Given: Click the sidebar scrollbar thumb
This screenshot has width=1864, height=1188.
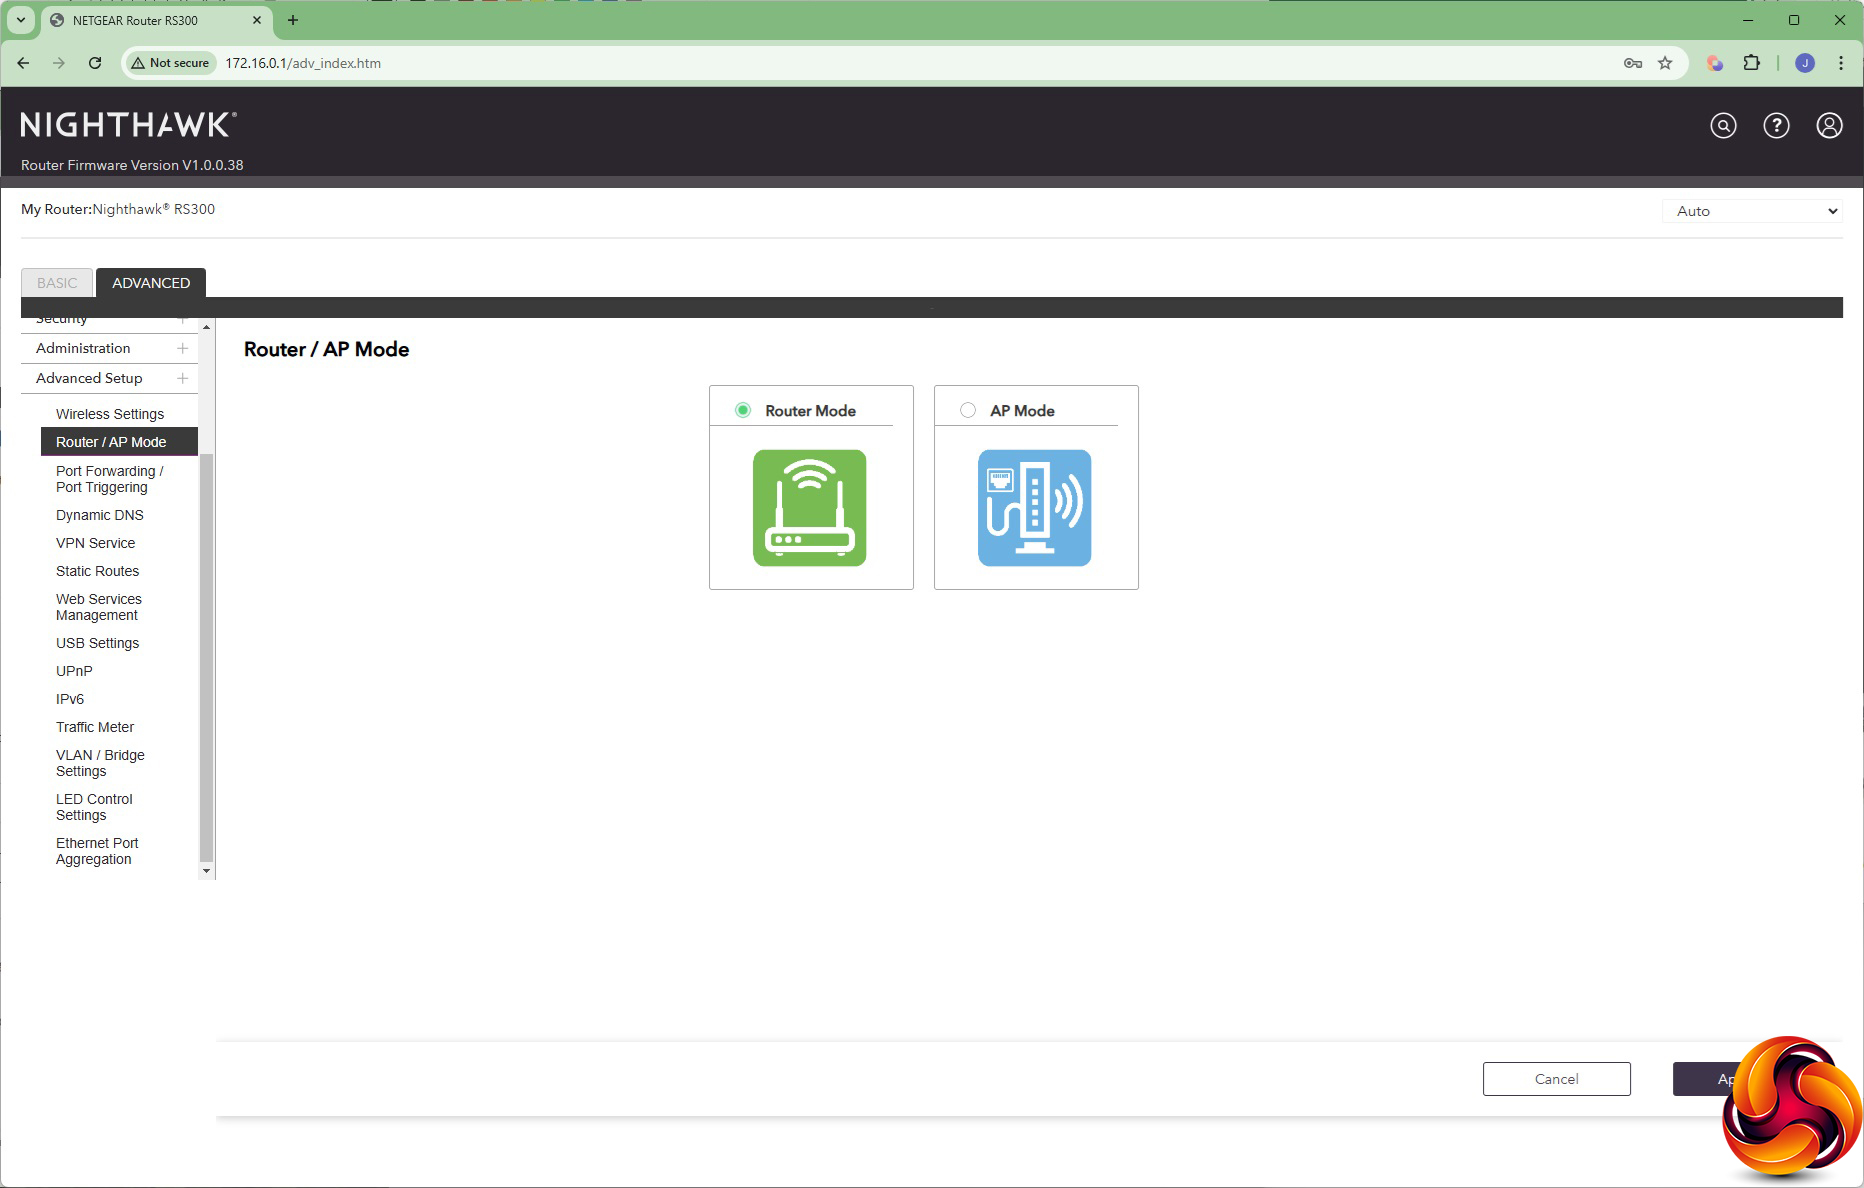Looking at the screenshot, I should click(x=207, y=658).
